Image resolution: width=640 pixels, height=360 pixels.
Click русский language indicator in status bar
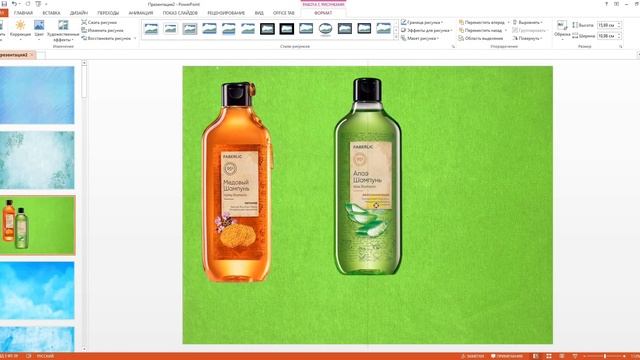[45, 356]
